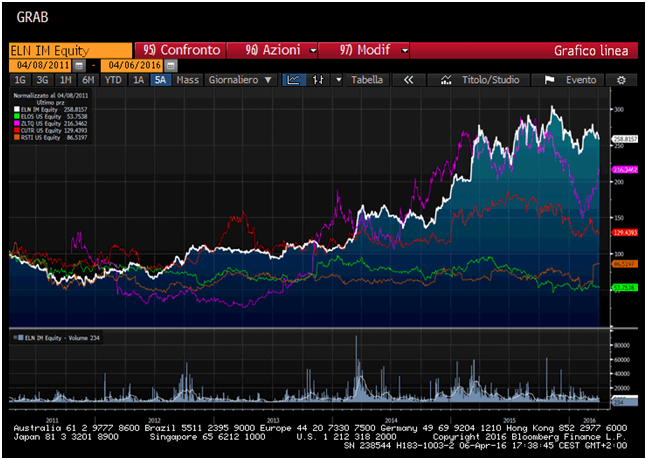
Task: Click the red 129.4393 price tag
Action: click(627, 233)
